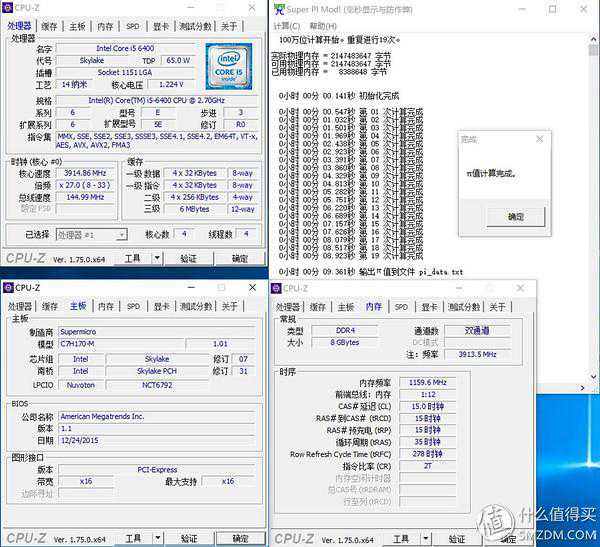The image size is (600, 547).
Task: Click the Super PI vertical scrollbar
Action: tap(595, 150)
